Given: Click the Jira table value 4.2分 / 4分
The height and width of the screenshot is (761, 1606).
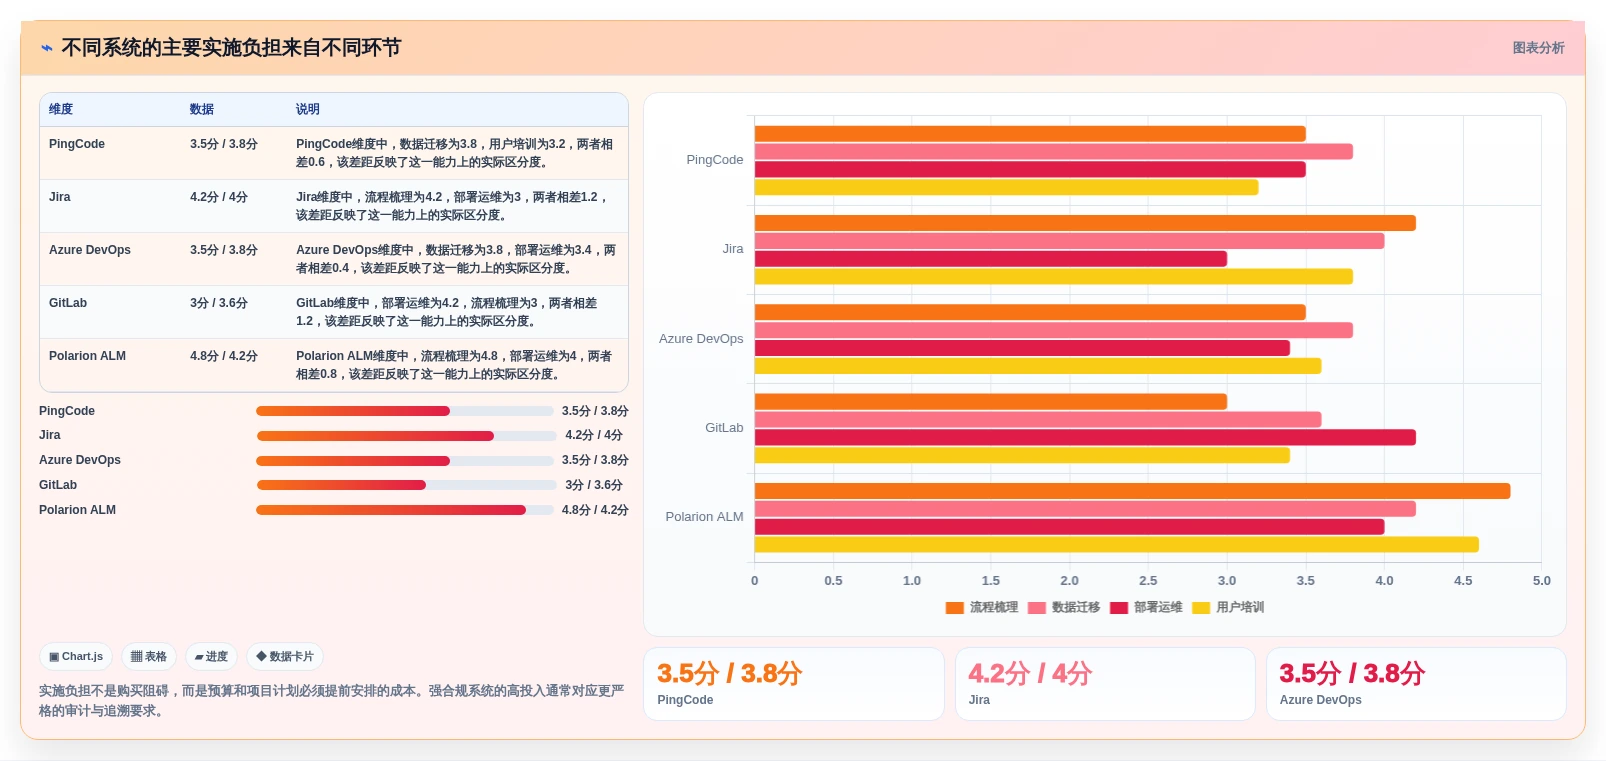Looking at the screenshot, I should tap(219, 197).
